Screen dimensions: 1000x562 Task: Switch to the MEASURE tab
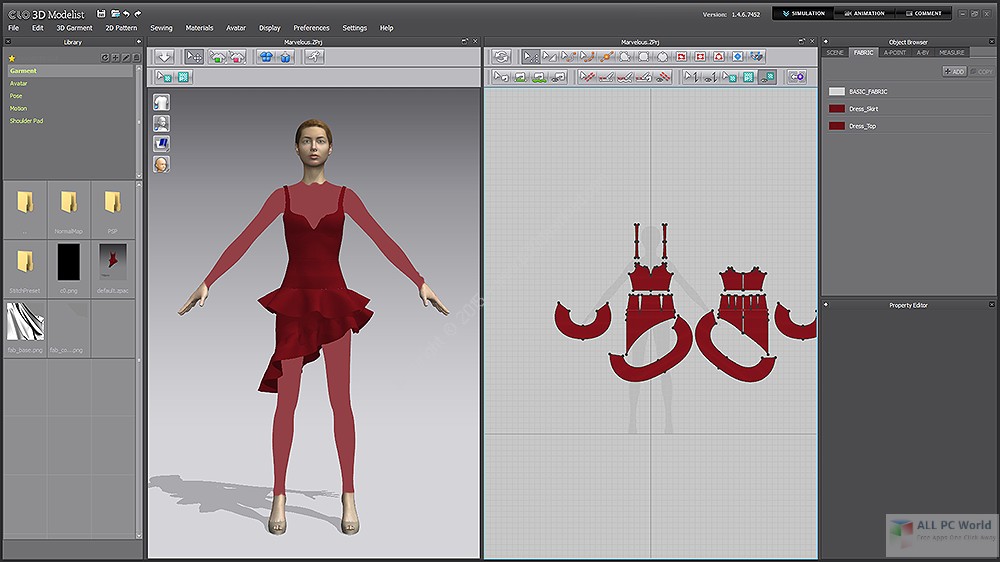pos(952,52)
